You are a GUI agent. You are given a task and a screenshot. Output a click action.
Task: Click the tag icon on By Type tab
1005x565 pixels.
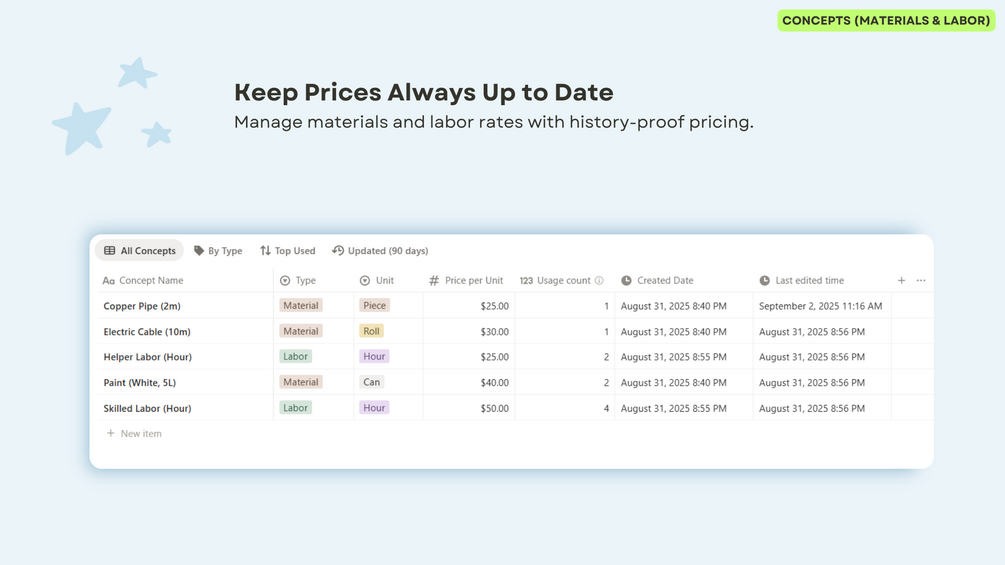tap(199, 251)
